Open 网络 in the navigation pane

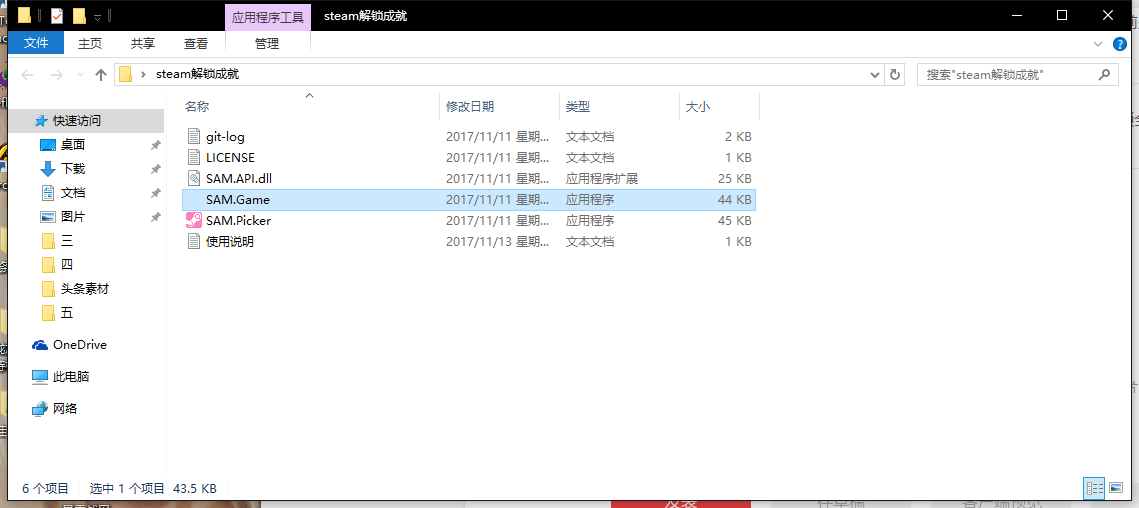click(x=55, y=408)
